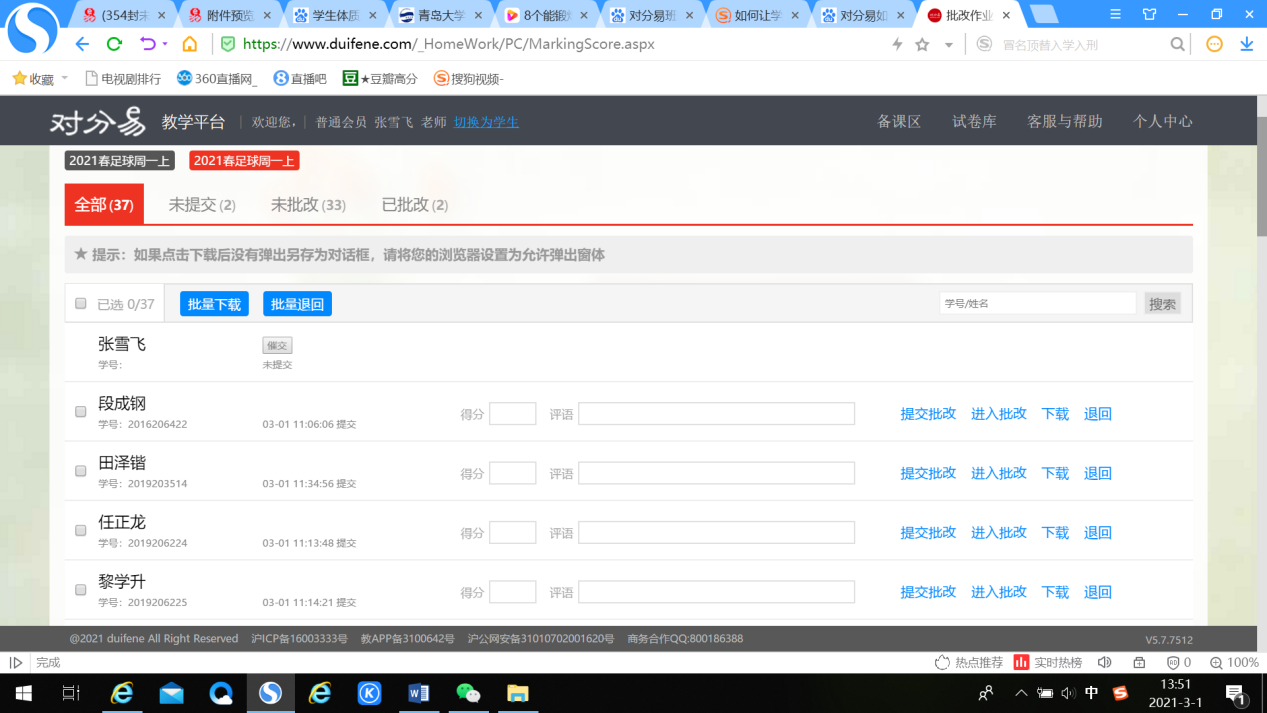Open WeChat from the taskbar

(468, 693)
